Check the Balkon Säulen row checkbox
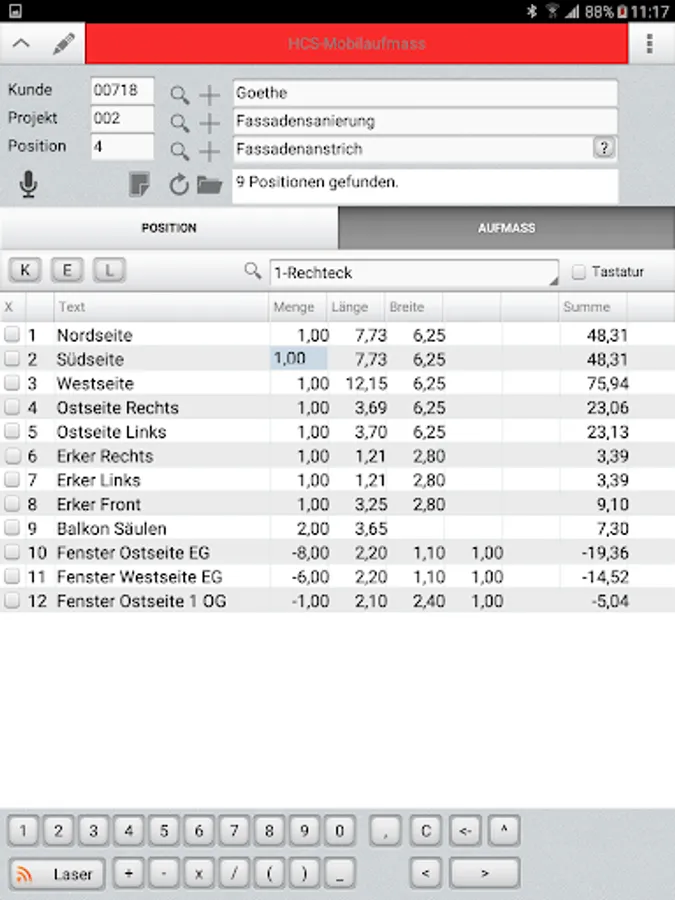Screen dimensions: 675x900 tap(12, 527)
